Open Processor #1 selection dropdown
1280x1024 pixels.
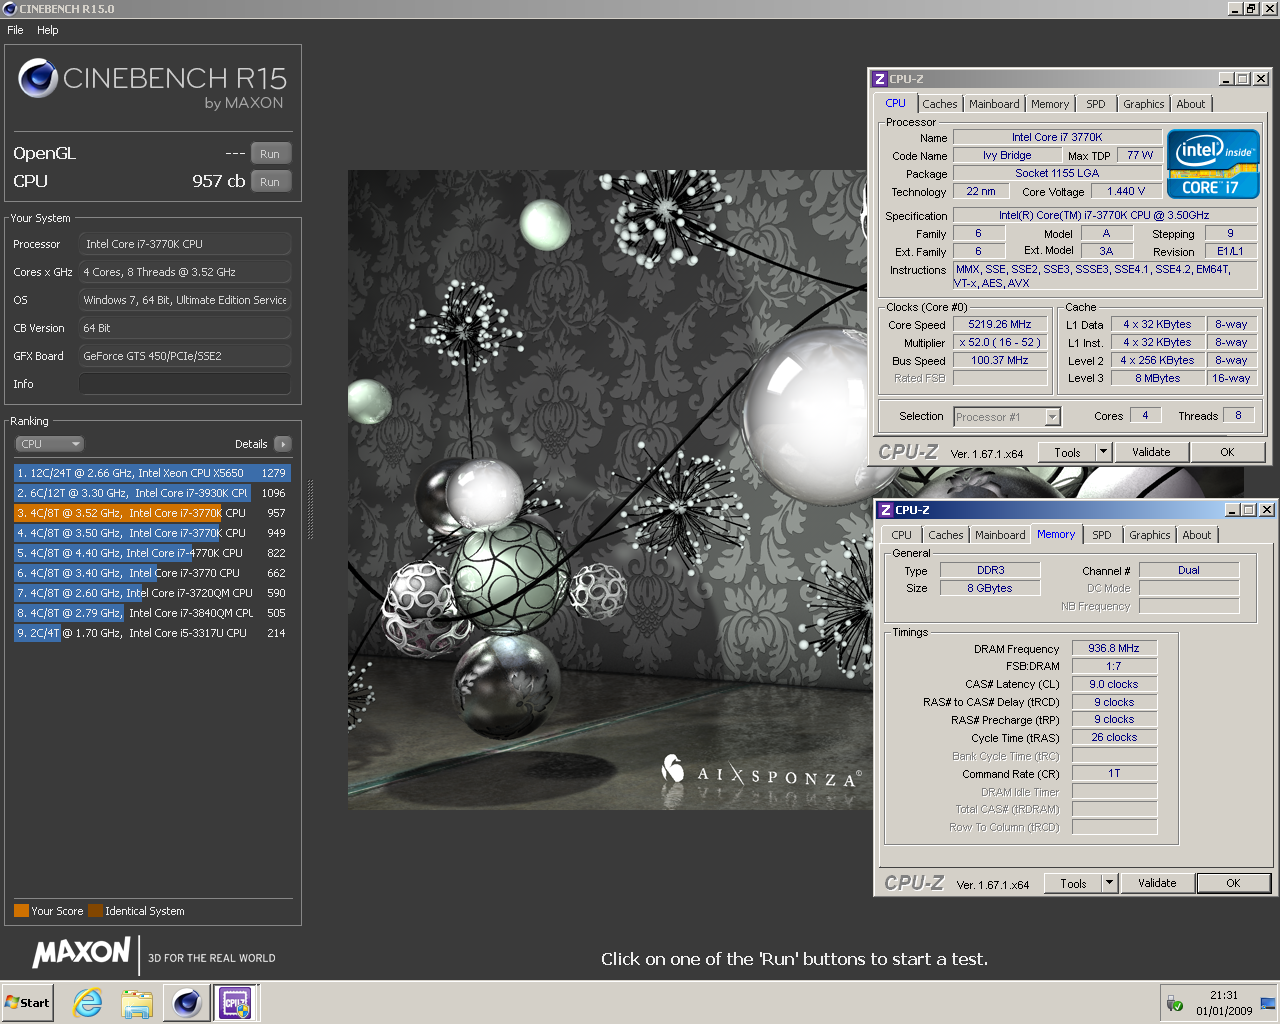(1006, 417)
